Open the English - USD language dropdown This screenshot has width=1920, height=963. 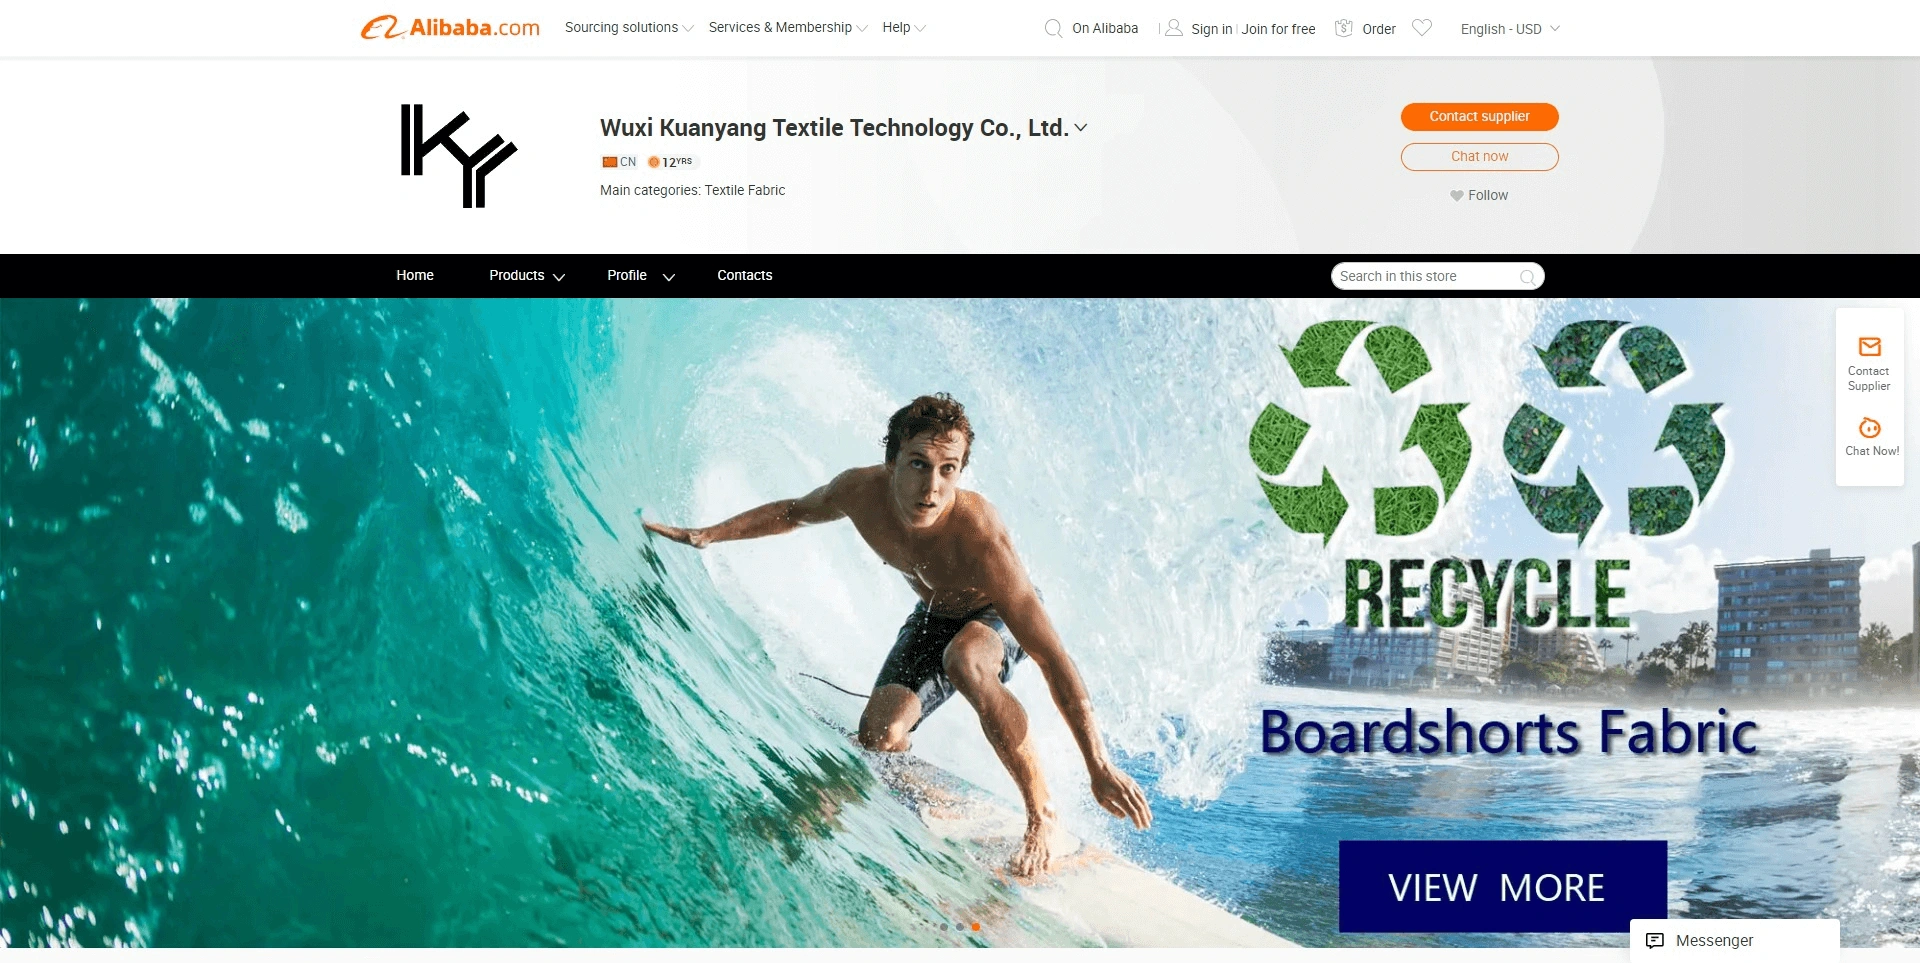coord(1510,29)
